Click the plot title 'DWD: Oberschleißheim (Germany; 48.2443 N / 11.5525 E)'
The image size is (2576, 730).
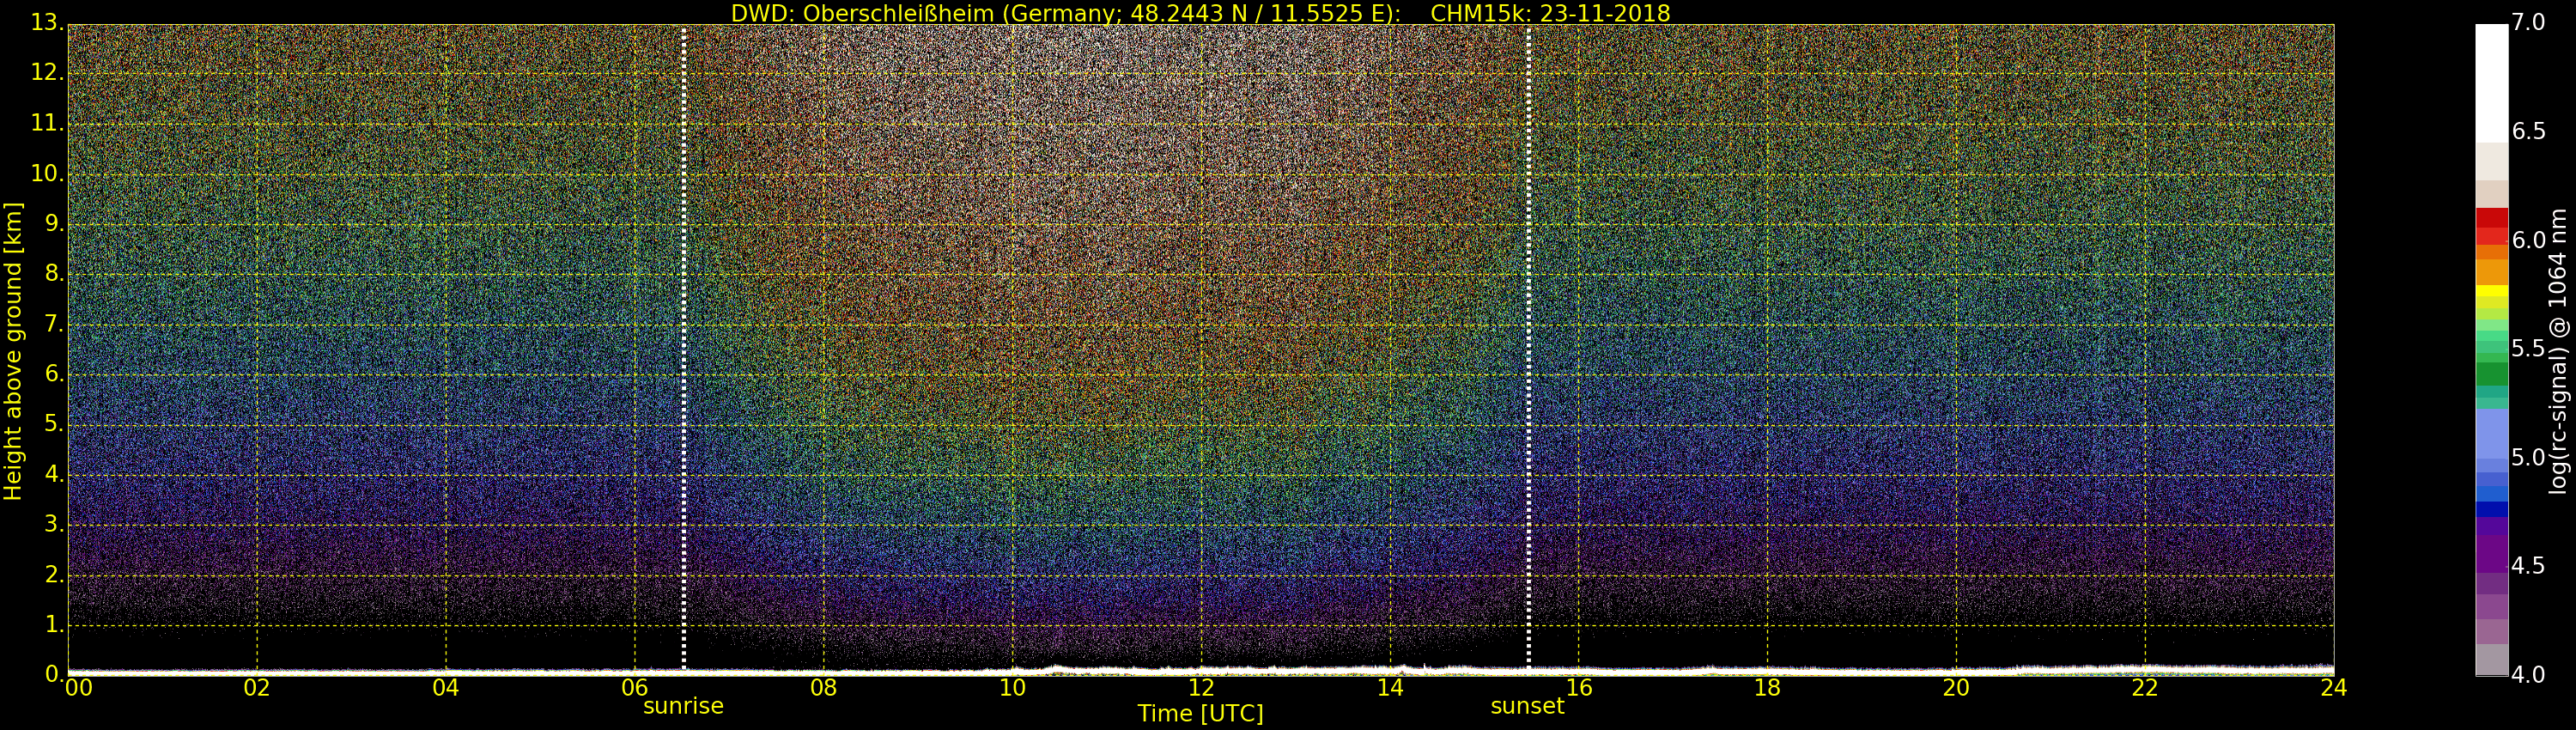click(x=1066, y=13)
